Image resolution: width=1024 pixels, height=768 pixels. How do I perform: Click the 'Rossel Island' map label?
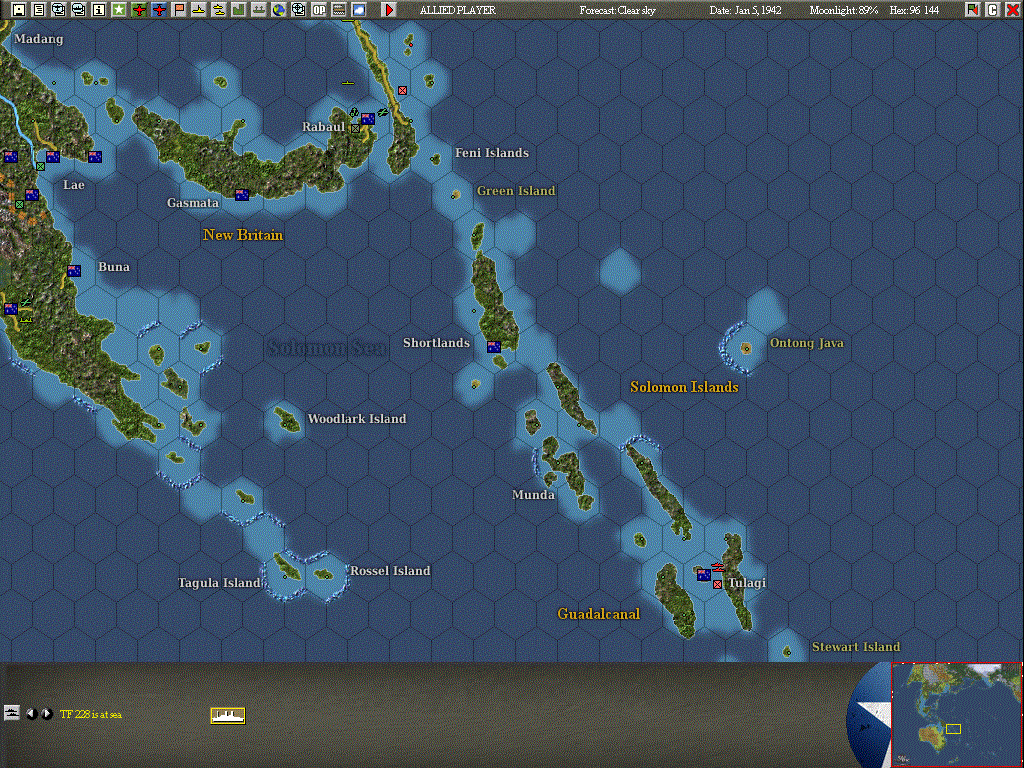pyautogui.click(x=390, y=570)
